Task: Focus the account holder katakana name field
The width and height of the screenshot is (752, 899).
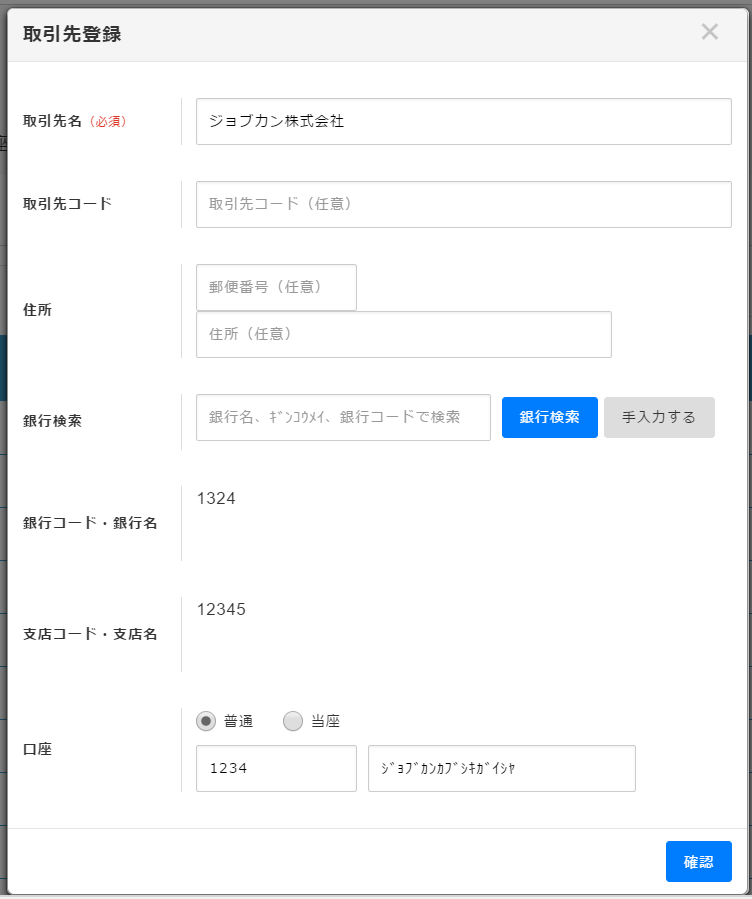Action: 501,768
